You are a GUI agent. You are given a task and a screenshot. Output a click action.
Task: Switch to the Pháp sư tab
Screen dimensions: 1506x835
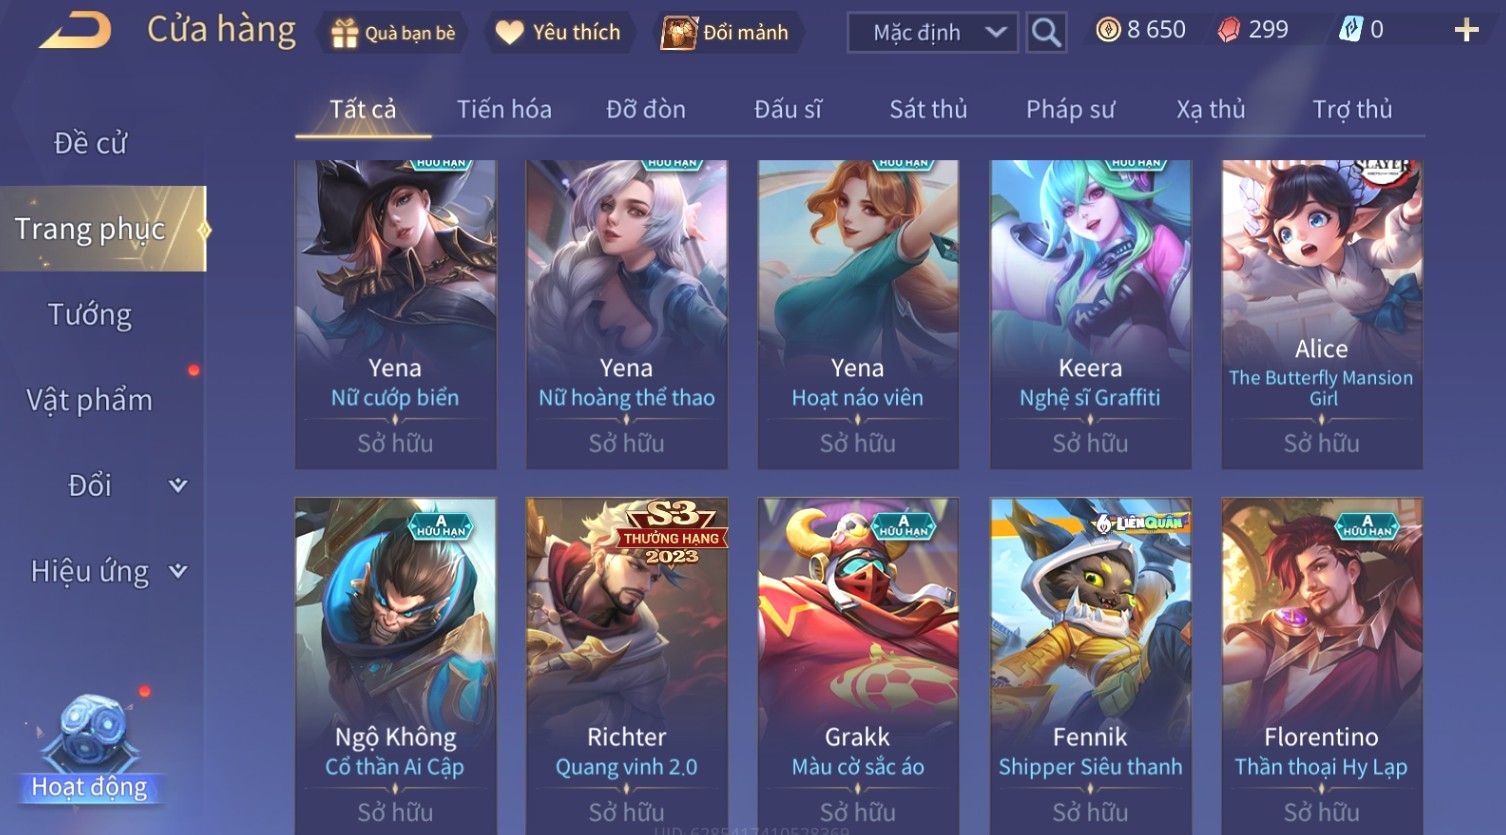point(1070,109)
